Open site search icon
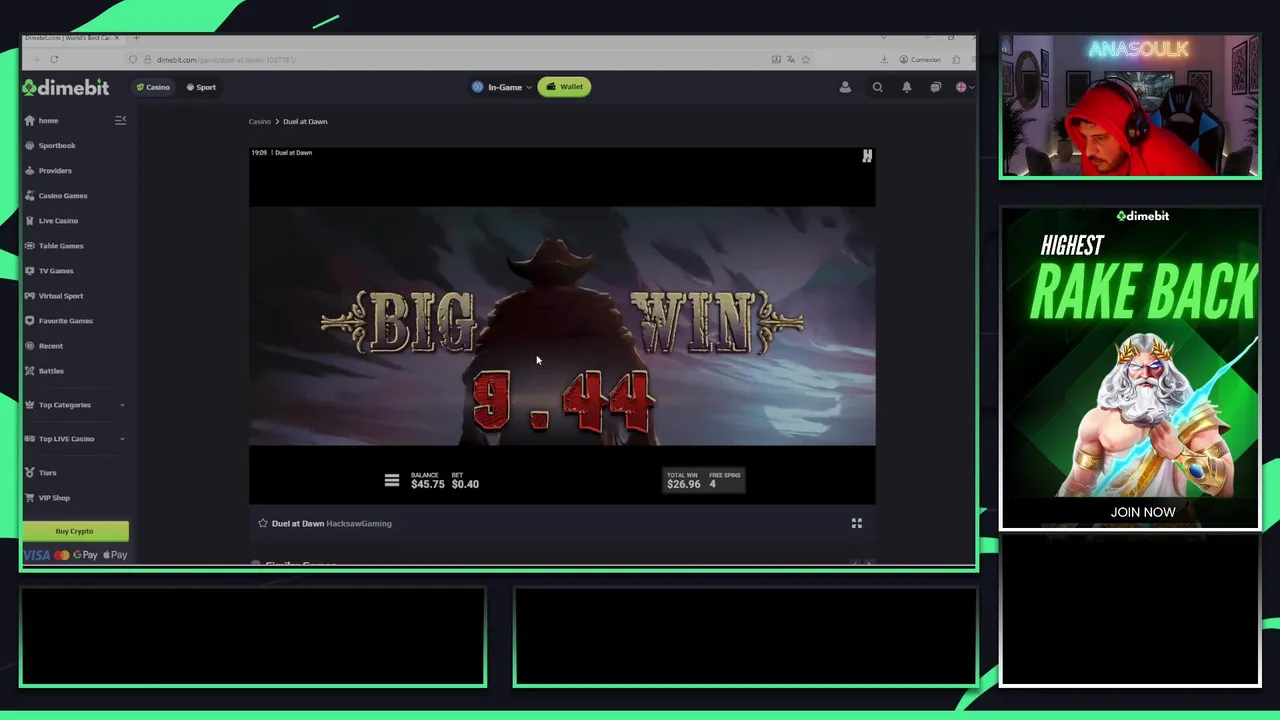This screenshot has height=720, width=1280. (x=877, y=87)
